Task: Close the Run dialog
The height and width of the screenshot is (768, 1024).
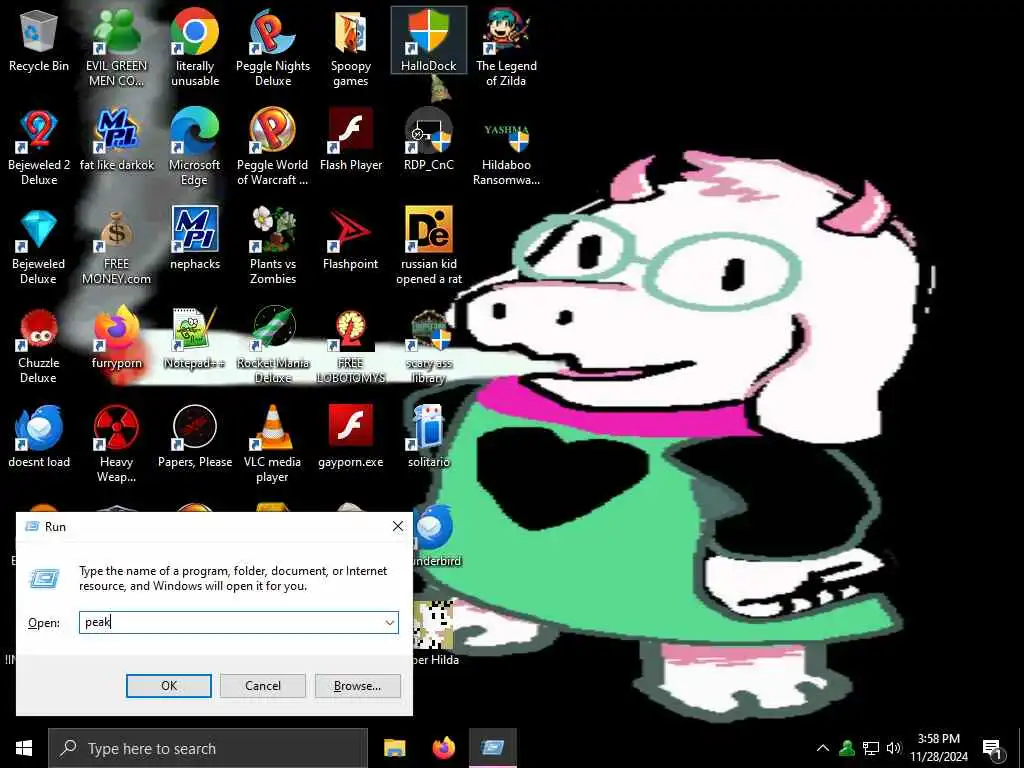Action: tap(398, 526)
